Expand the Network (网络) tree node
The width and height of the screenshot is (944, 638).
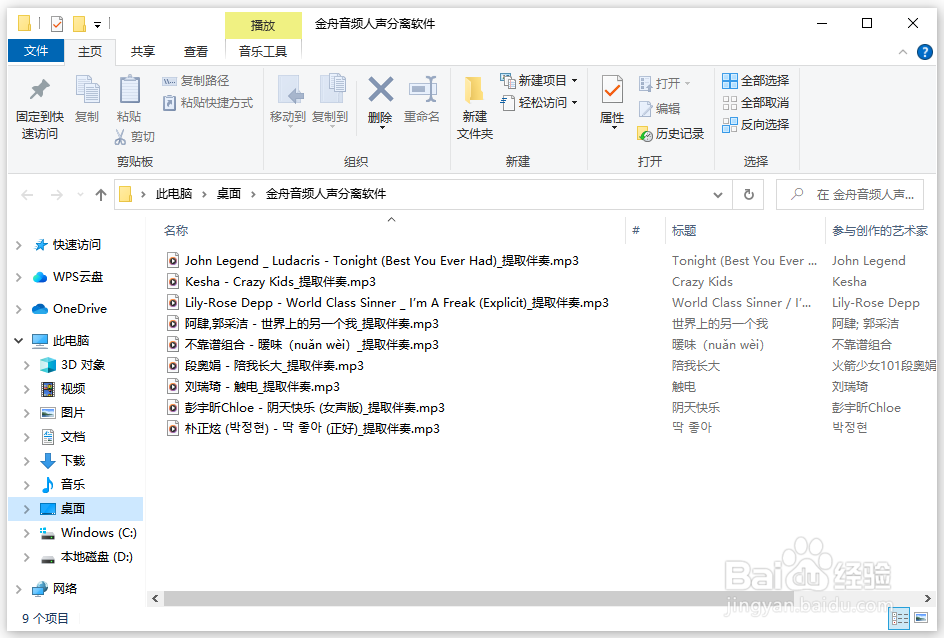(x=19, y=589)
